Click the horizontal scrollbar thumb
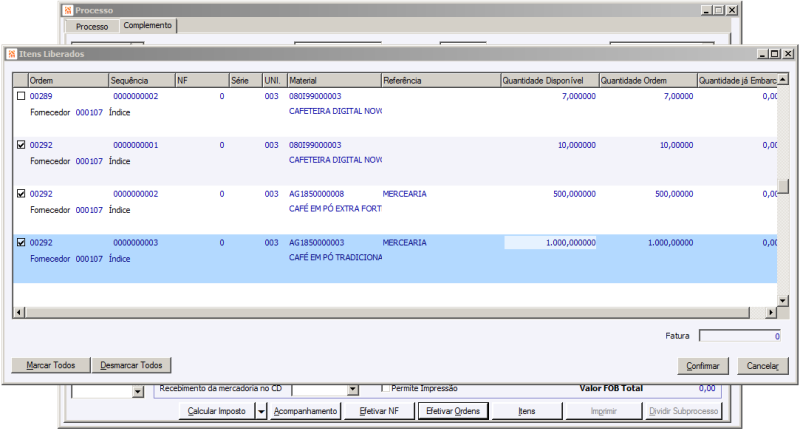The height and width of the screenshot is (434, 800). tap(387, 312)
